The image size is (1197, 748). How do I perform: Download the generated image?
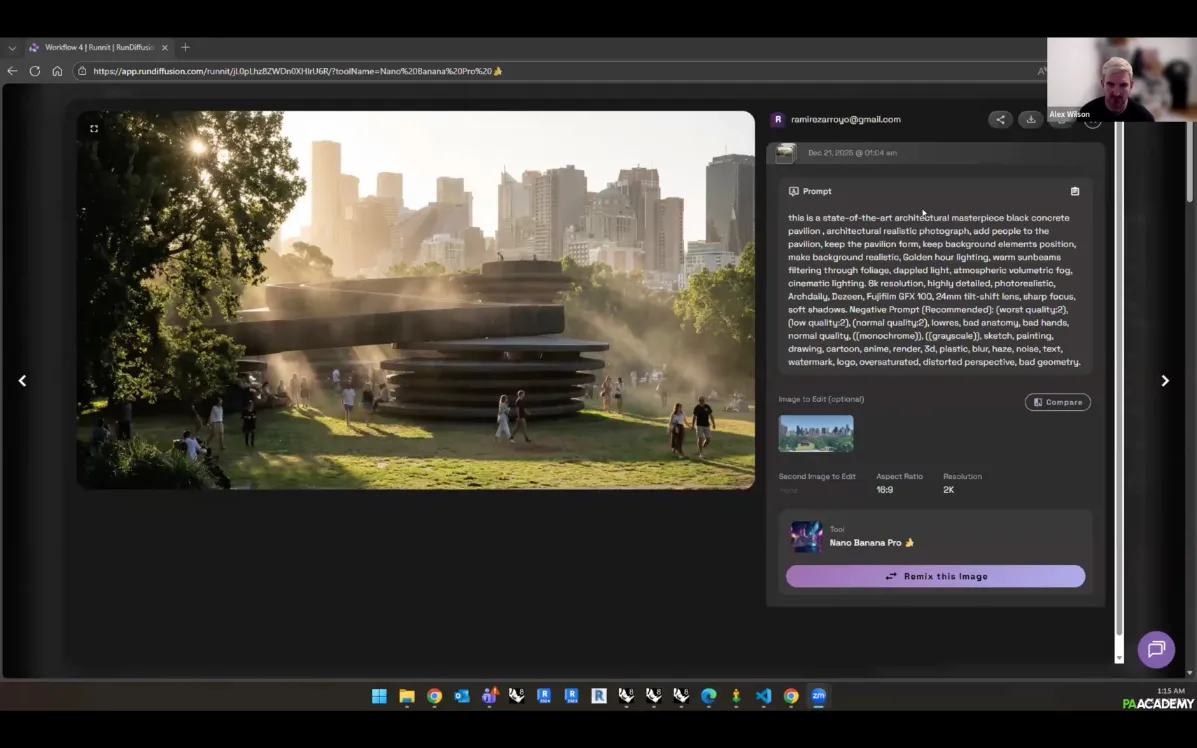click(x=1030, y=120)
